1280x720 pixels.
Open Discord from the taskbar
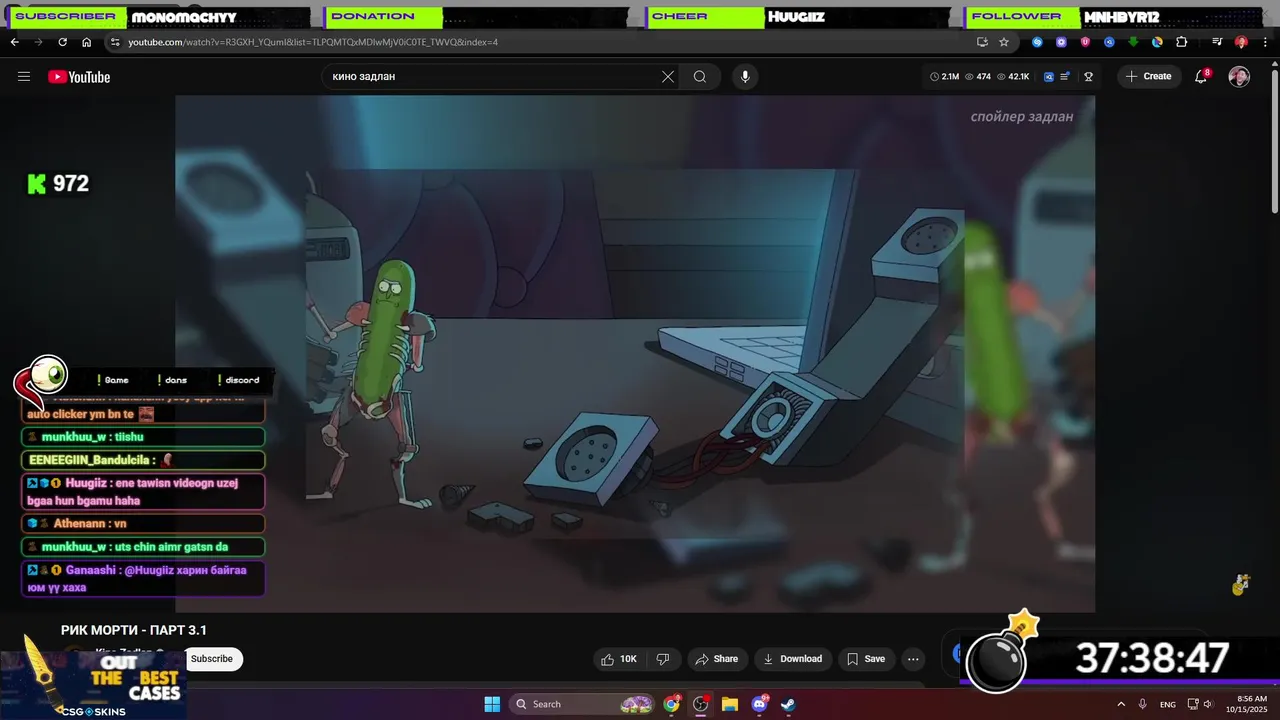pos(759,704)
